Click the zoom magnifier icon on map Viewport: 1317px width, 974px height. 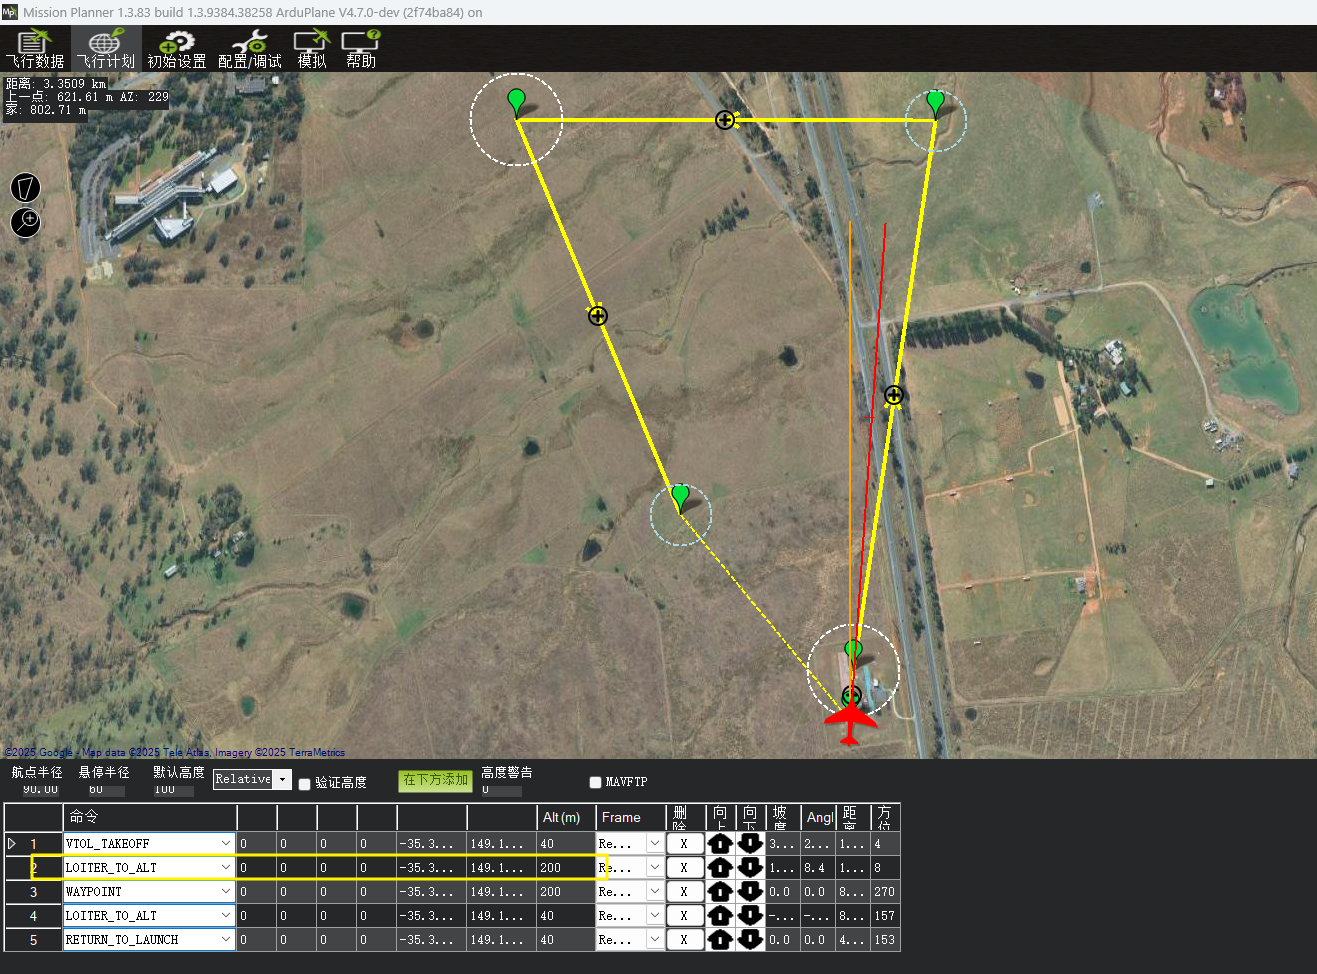pyautogui.click(x=25, y=222)
